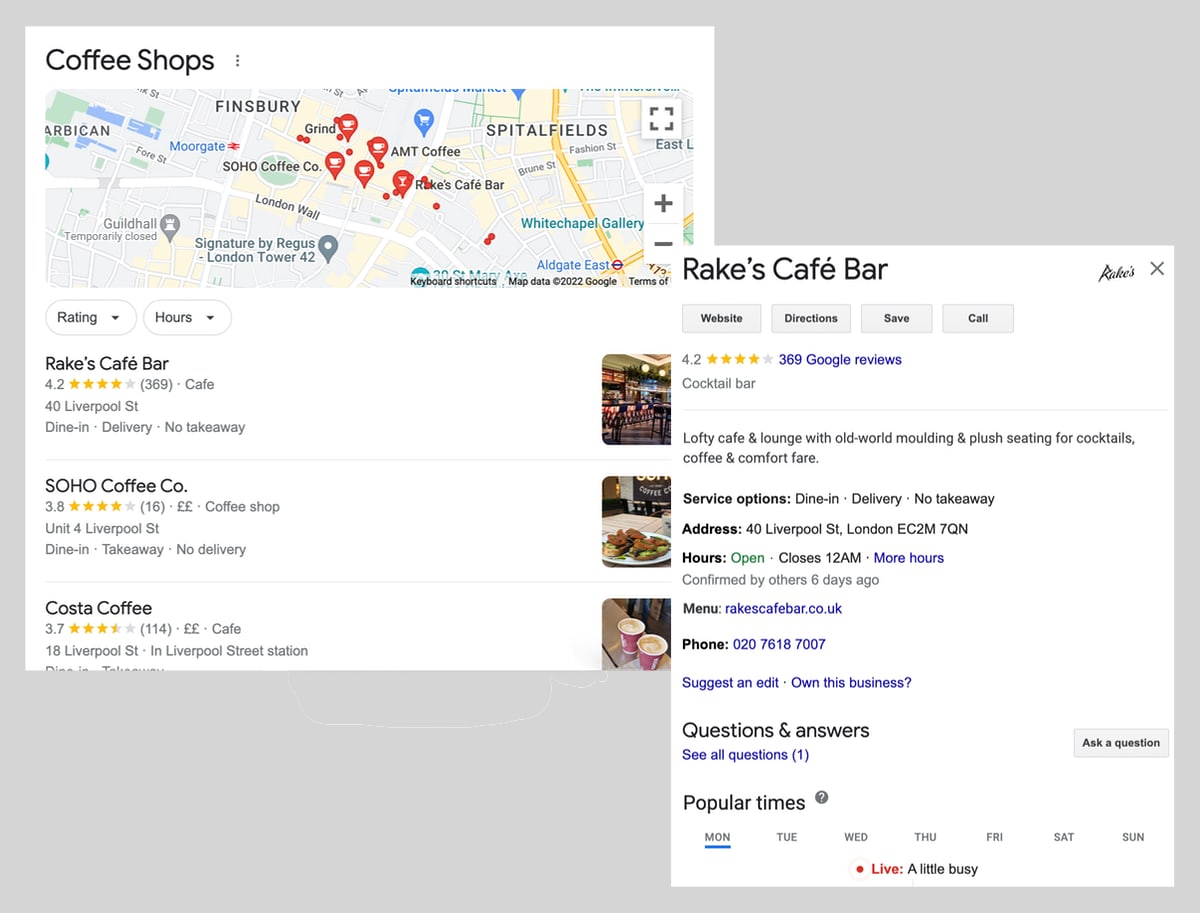Click the phone number 020 7618 7007

coord(779,644)
